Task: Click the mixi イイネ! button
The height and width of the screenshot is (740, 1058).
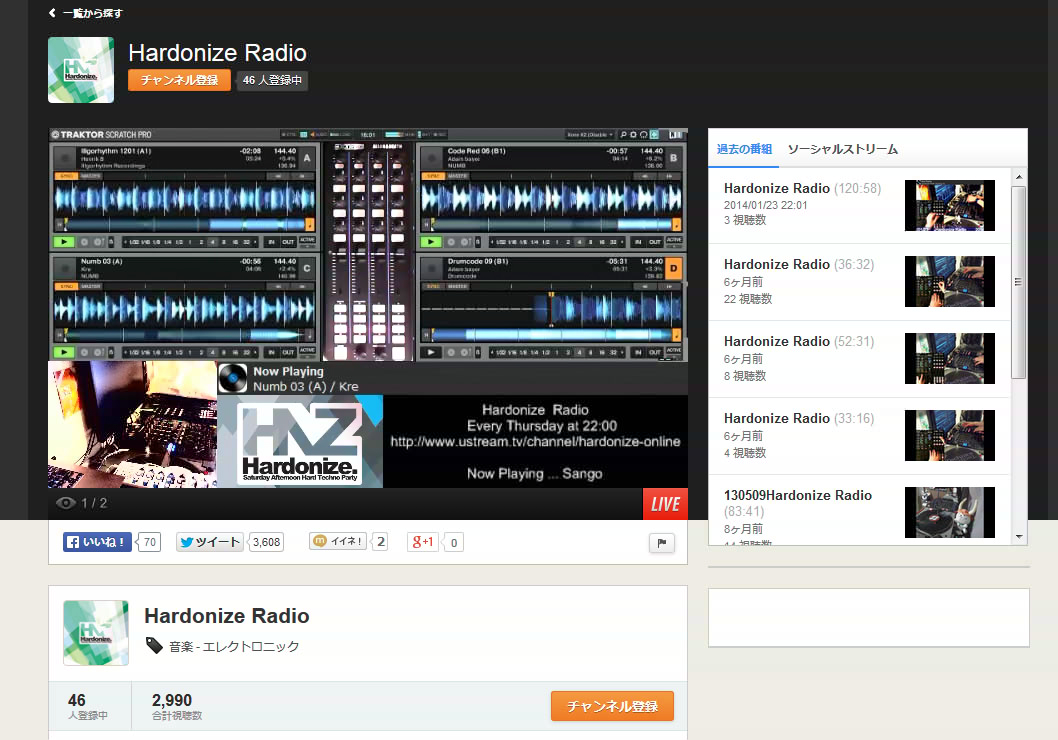Action: tap(339, 541)
